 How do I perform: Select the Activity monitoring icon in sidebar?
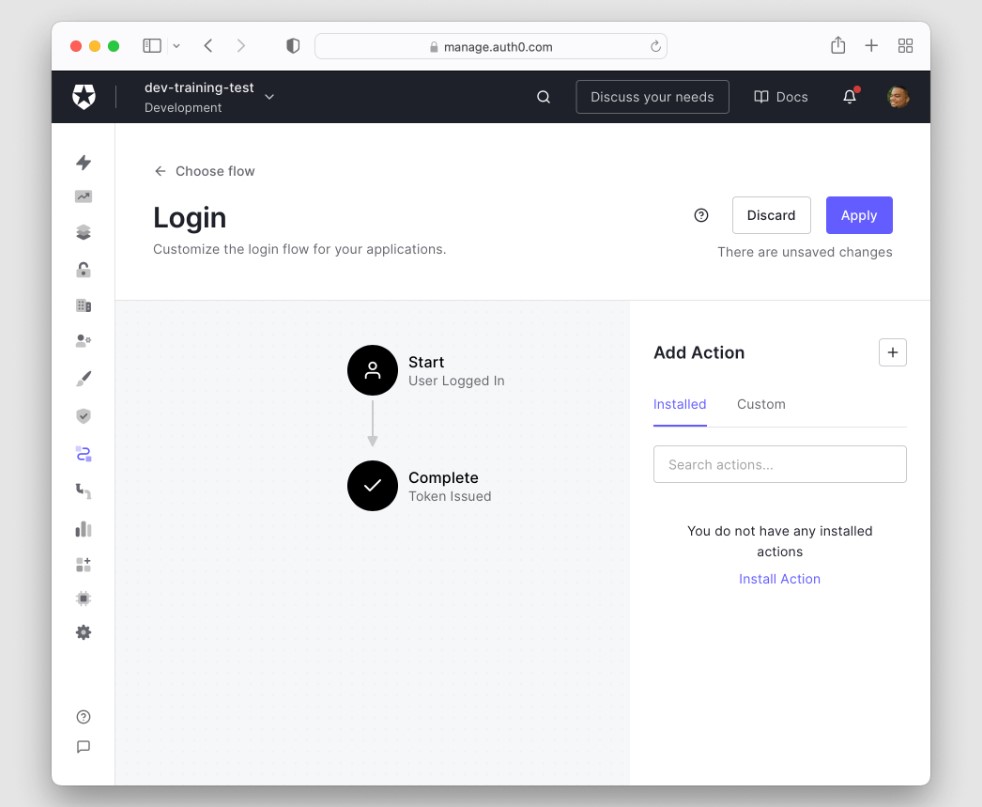click(x=84, y=196)
